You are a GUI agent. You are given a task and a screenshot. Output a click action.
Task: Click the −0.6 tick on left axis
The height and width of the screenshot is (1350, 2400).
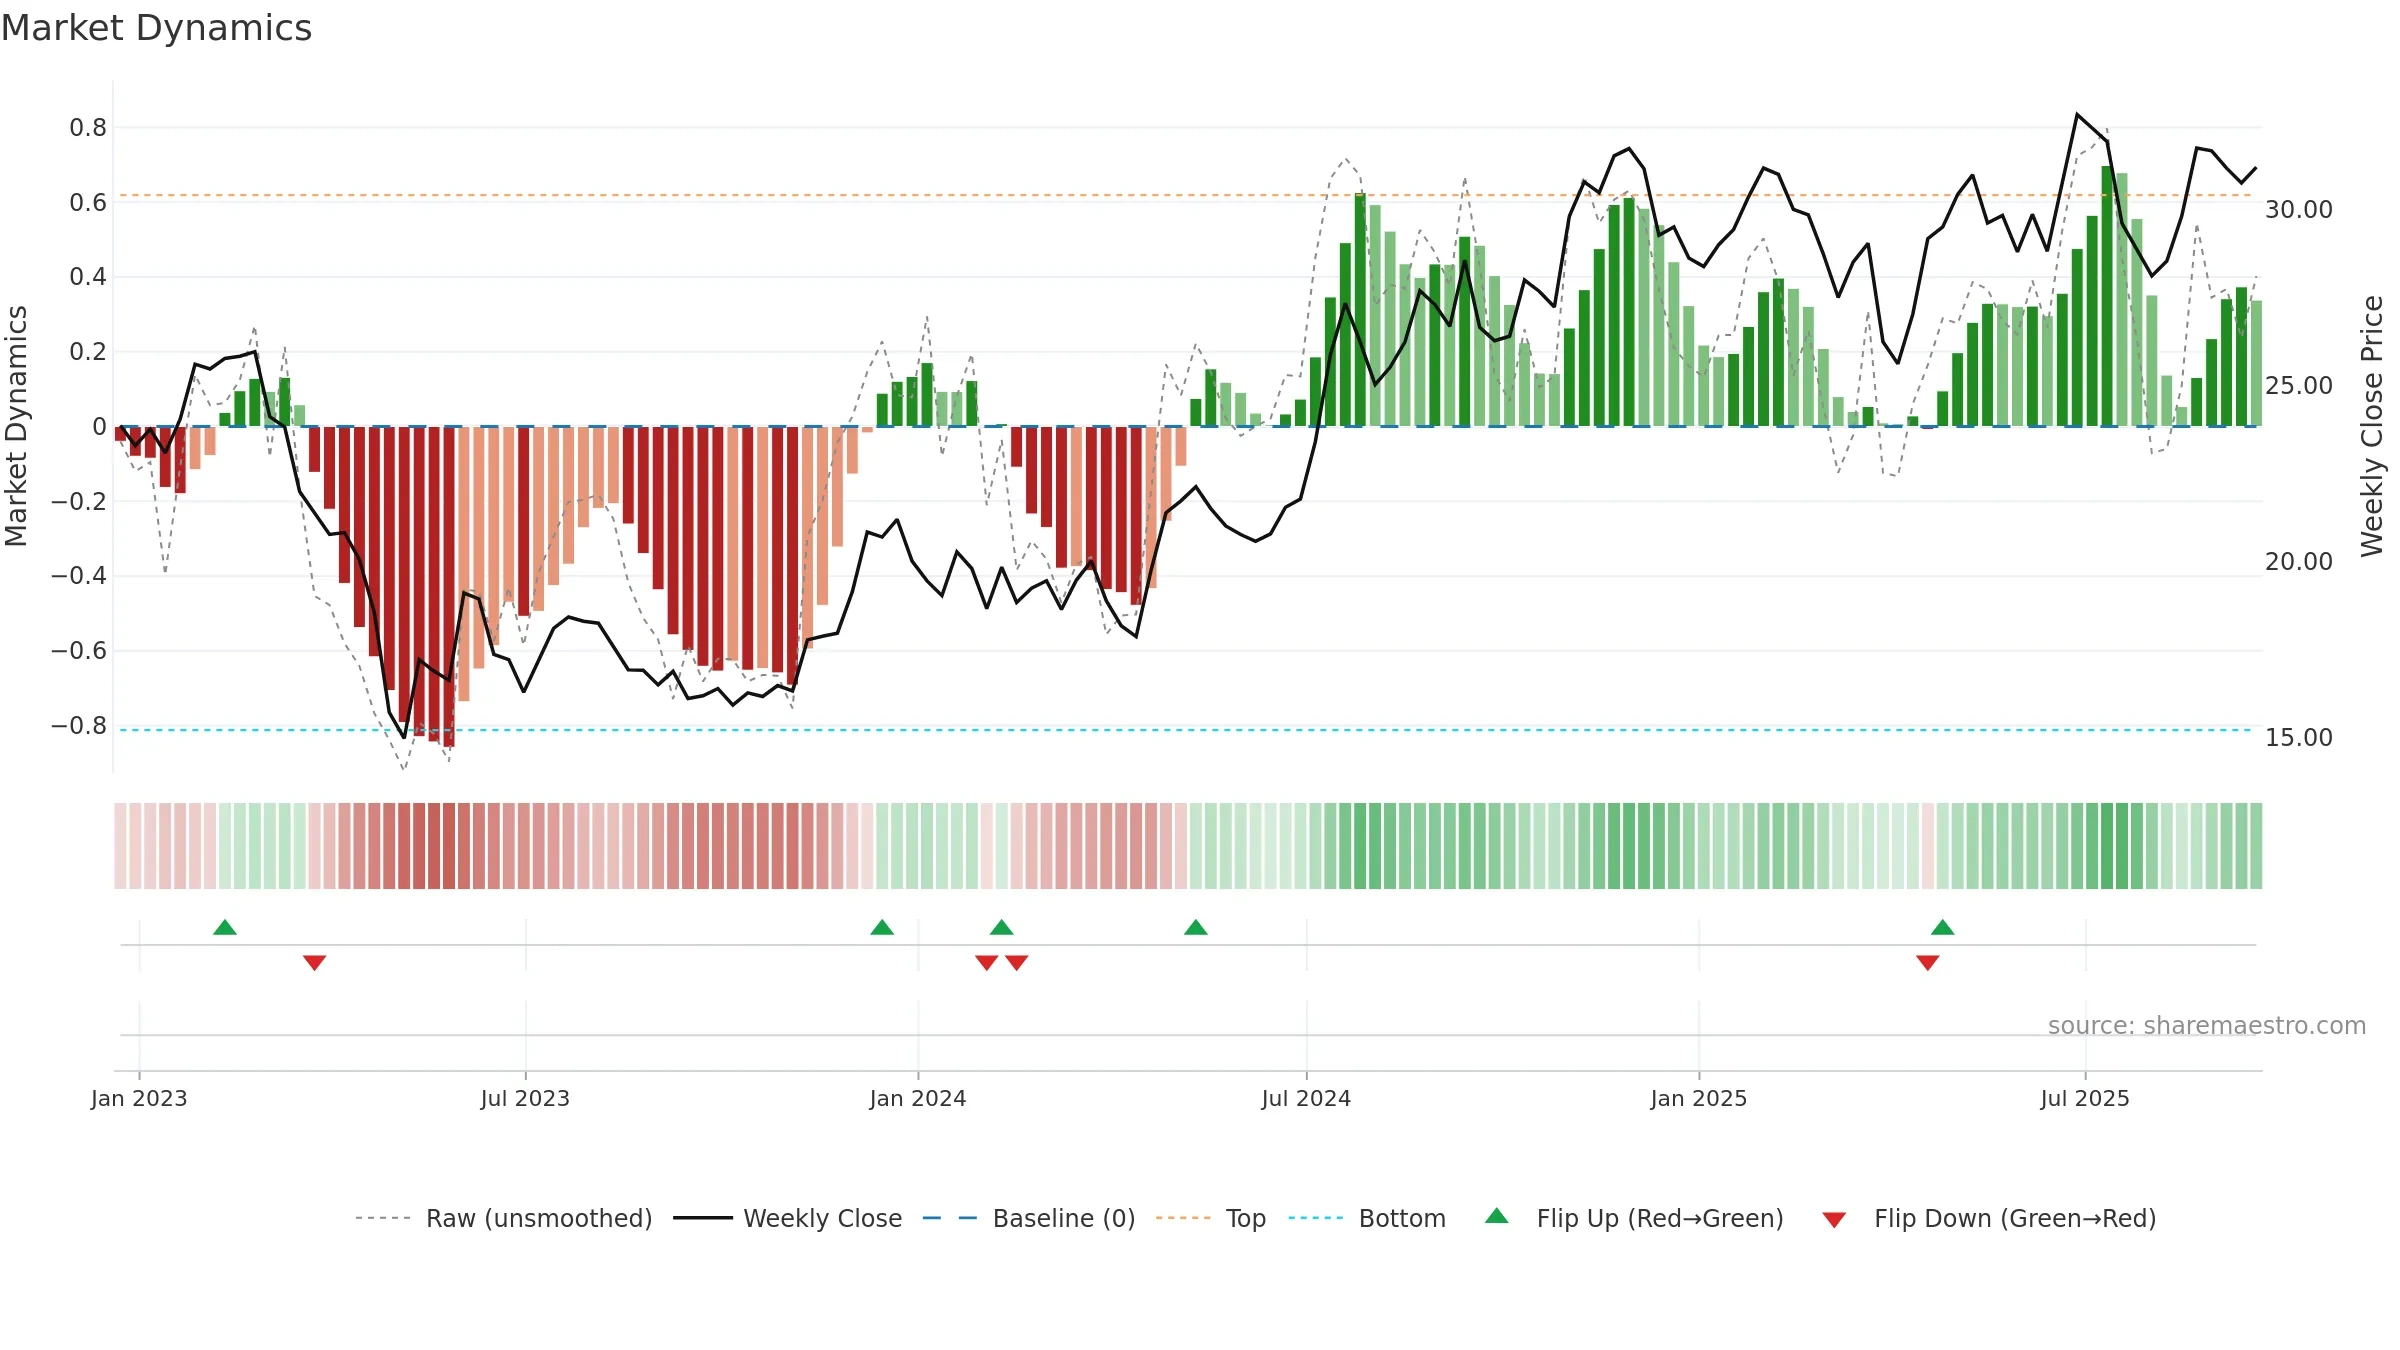pyautogui.click(x=79, y=651)
